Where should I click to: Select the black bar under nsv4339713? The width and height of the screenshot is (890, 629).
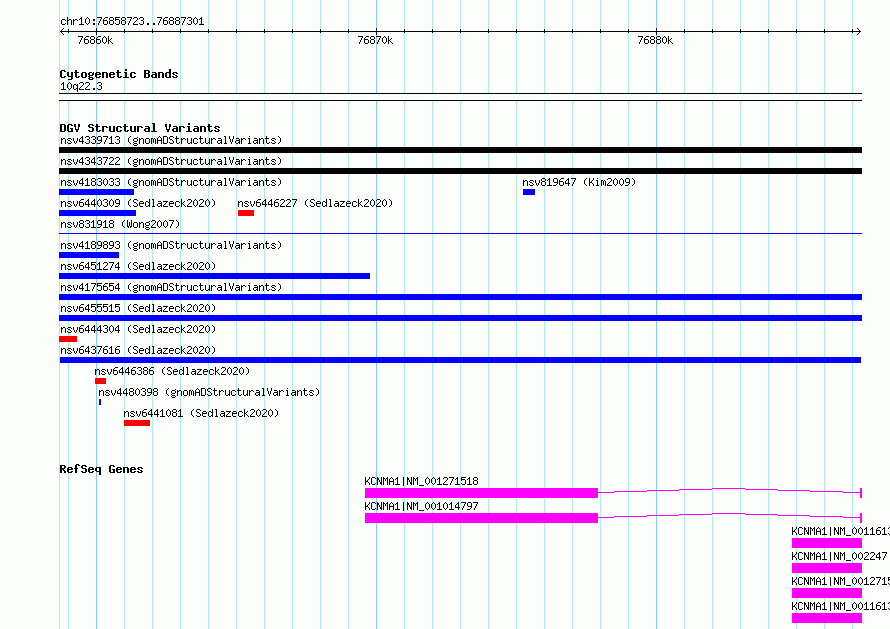tap(460, 150)
